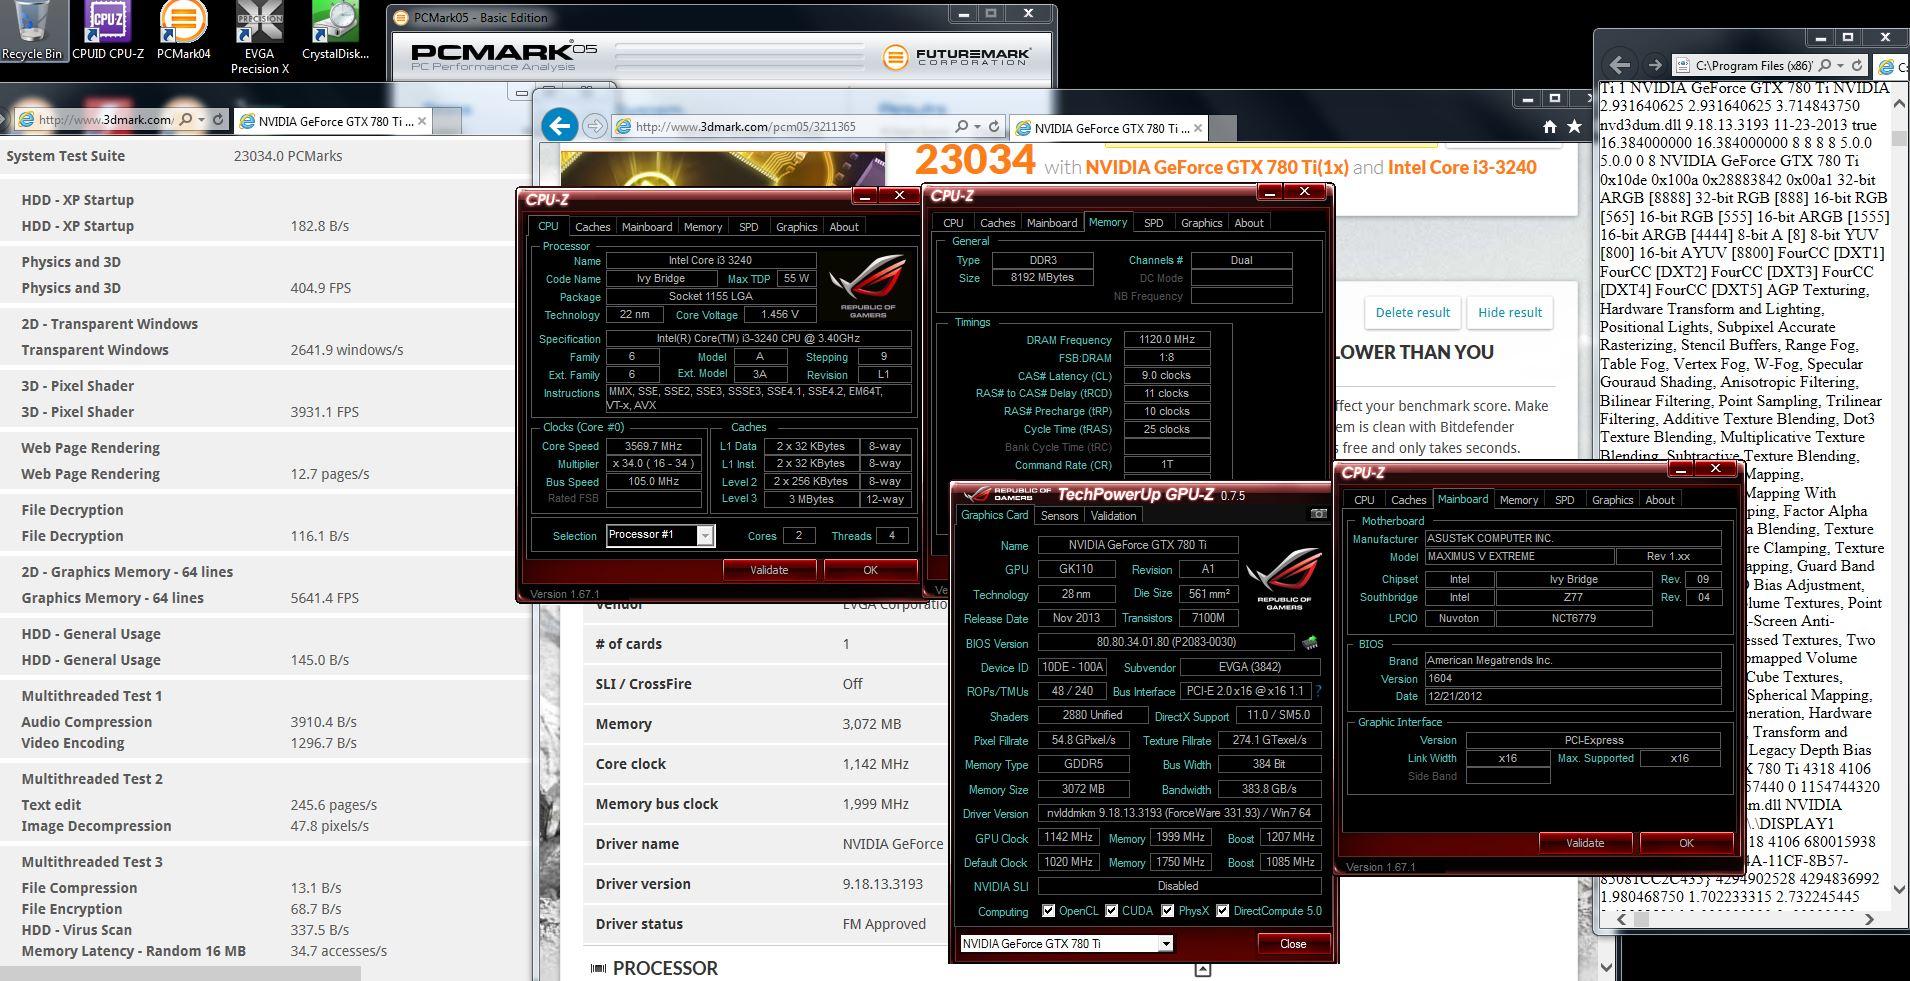This screenshot has width=1910, height=981.
Task: Click the 3dmark.com address field in left browser
Action: [105, 119]
